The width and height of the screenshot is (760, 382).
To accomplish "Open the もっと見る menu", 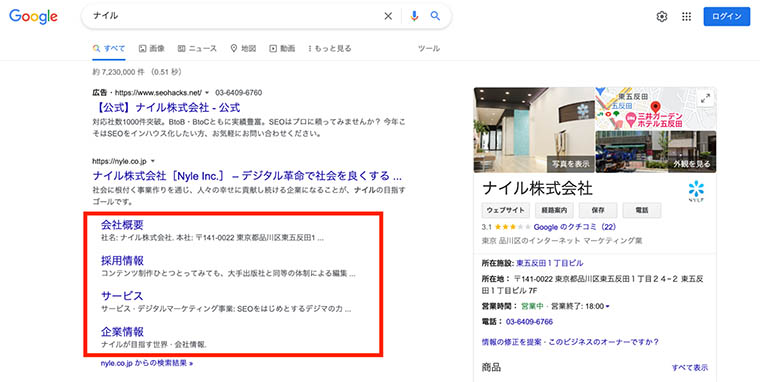I will pyautogui.click(x=330, y=48).
